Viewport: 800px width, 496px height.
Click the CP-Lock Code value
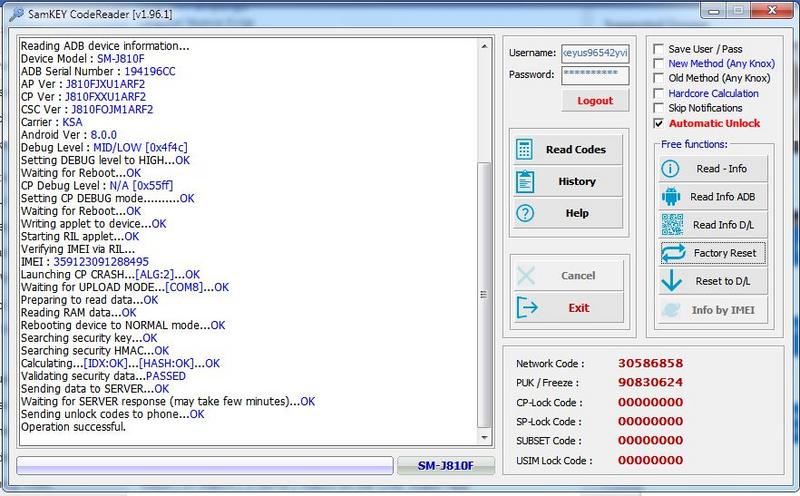(x=650, y=402)
